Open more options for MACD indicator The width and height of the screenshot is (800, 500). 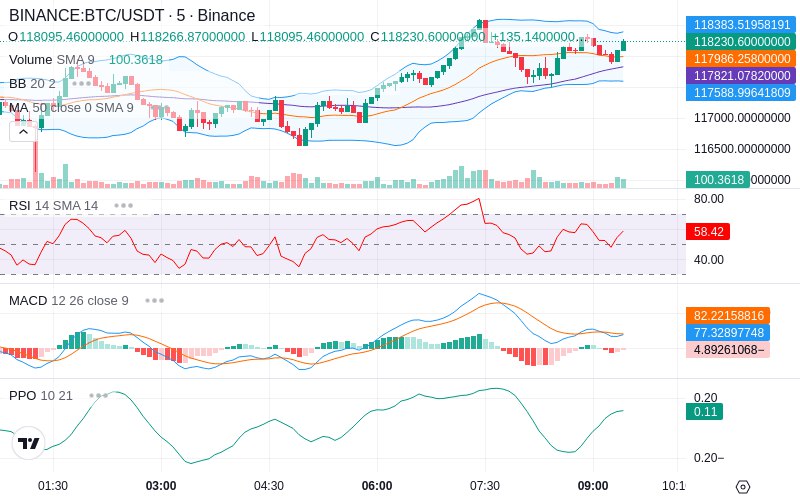coord(154,301)
